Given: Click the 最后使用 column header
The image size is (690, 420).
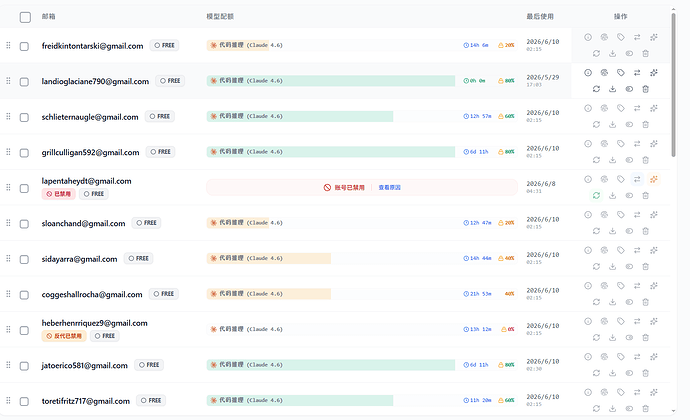Looking at the screenshot, I should coord(540,16).
